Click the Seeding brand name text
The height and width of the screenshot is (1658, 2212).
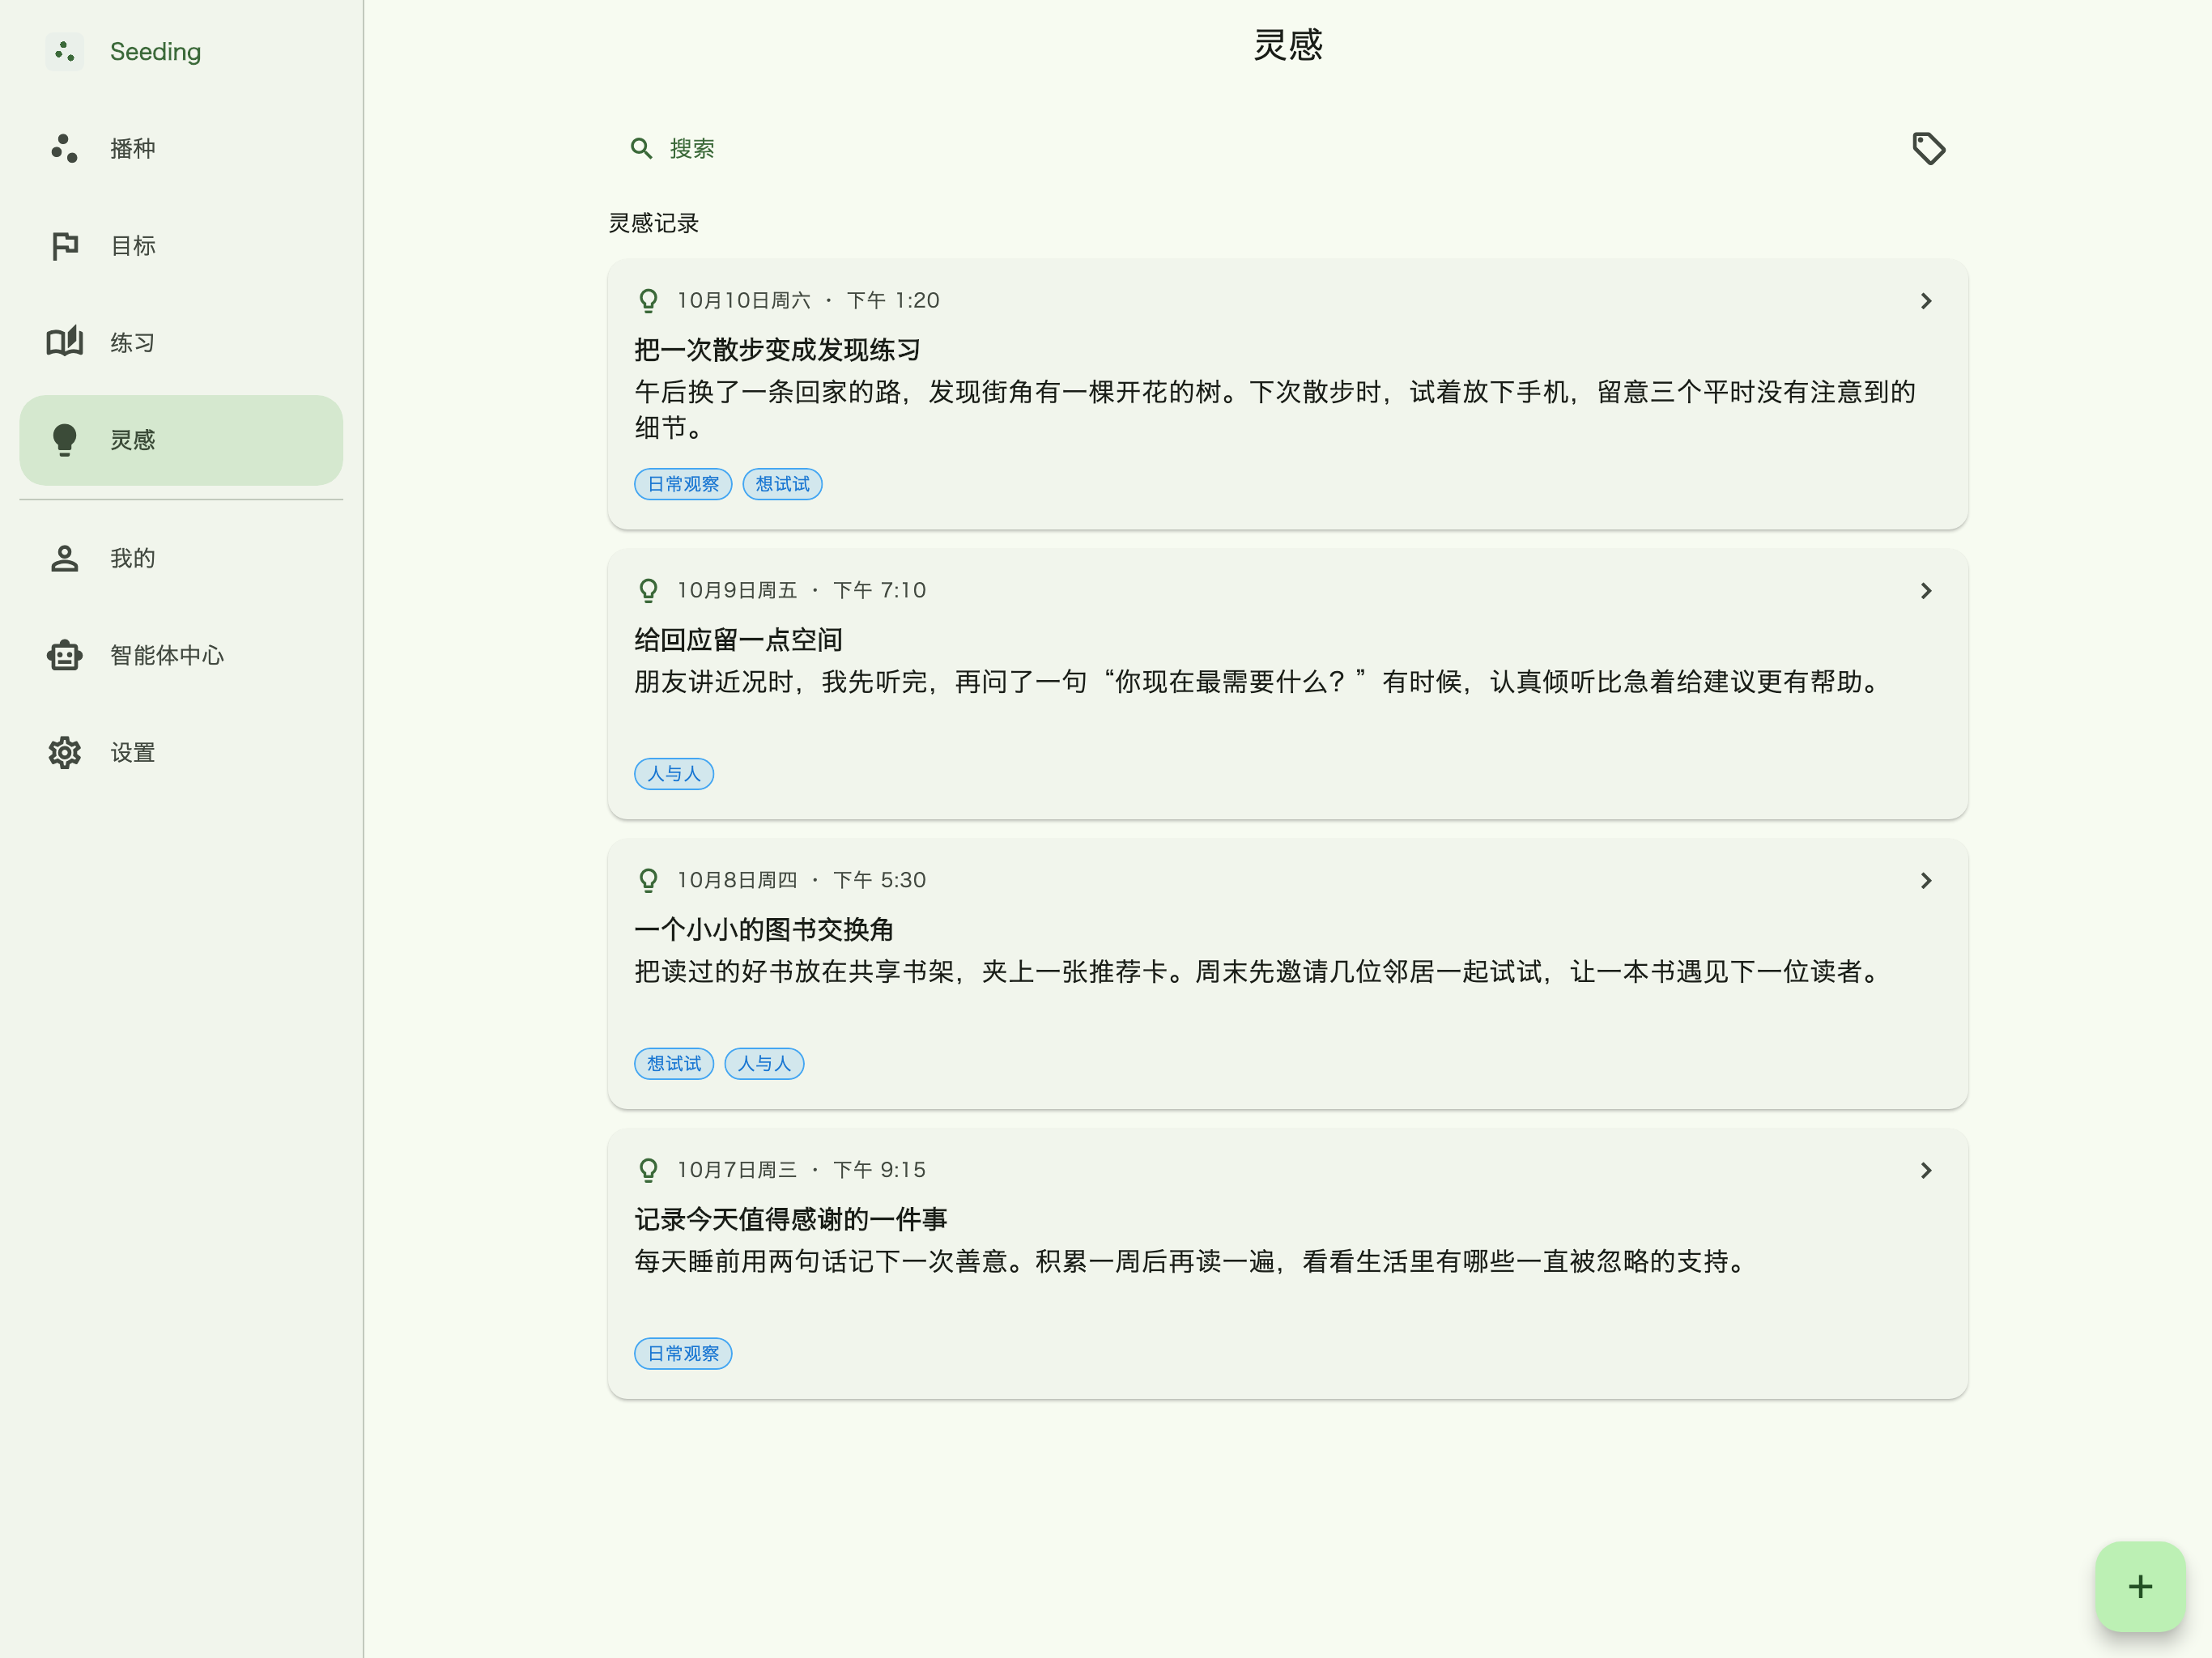(x=155, y=51)
